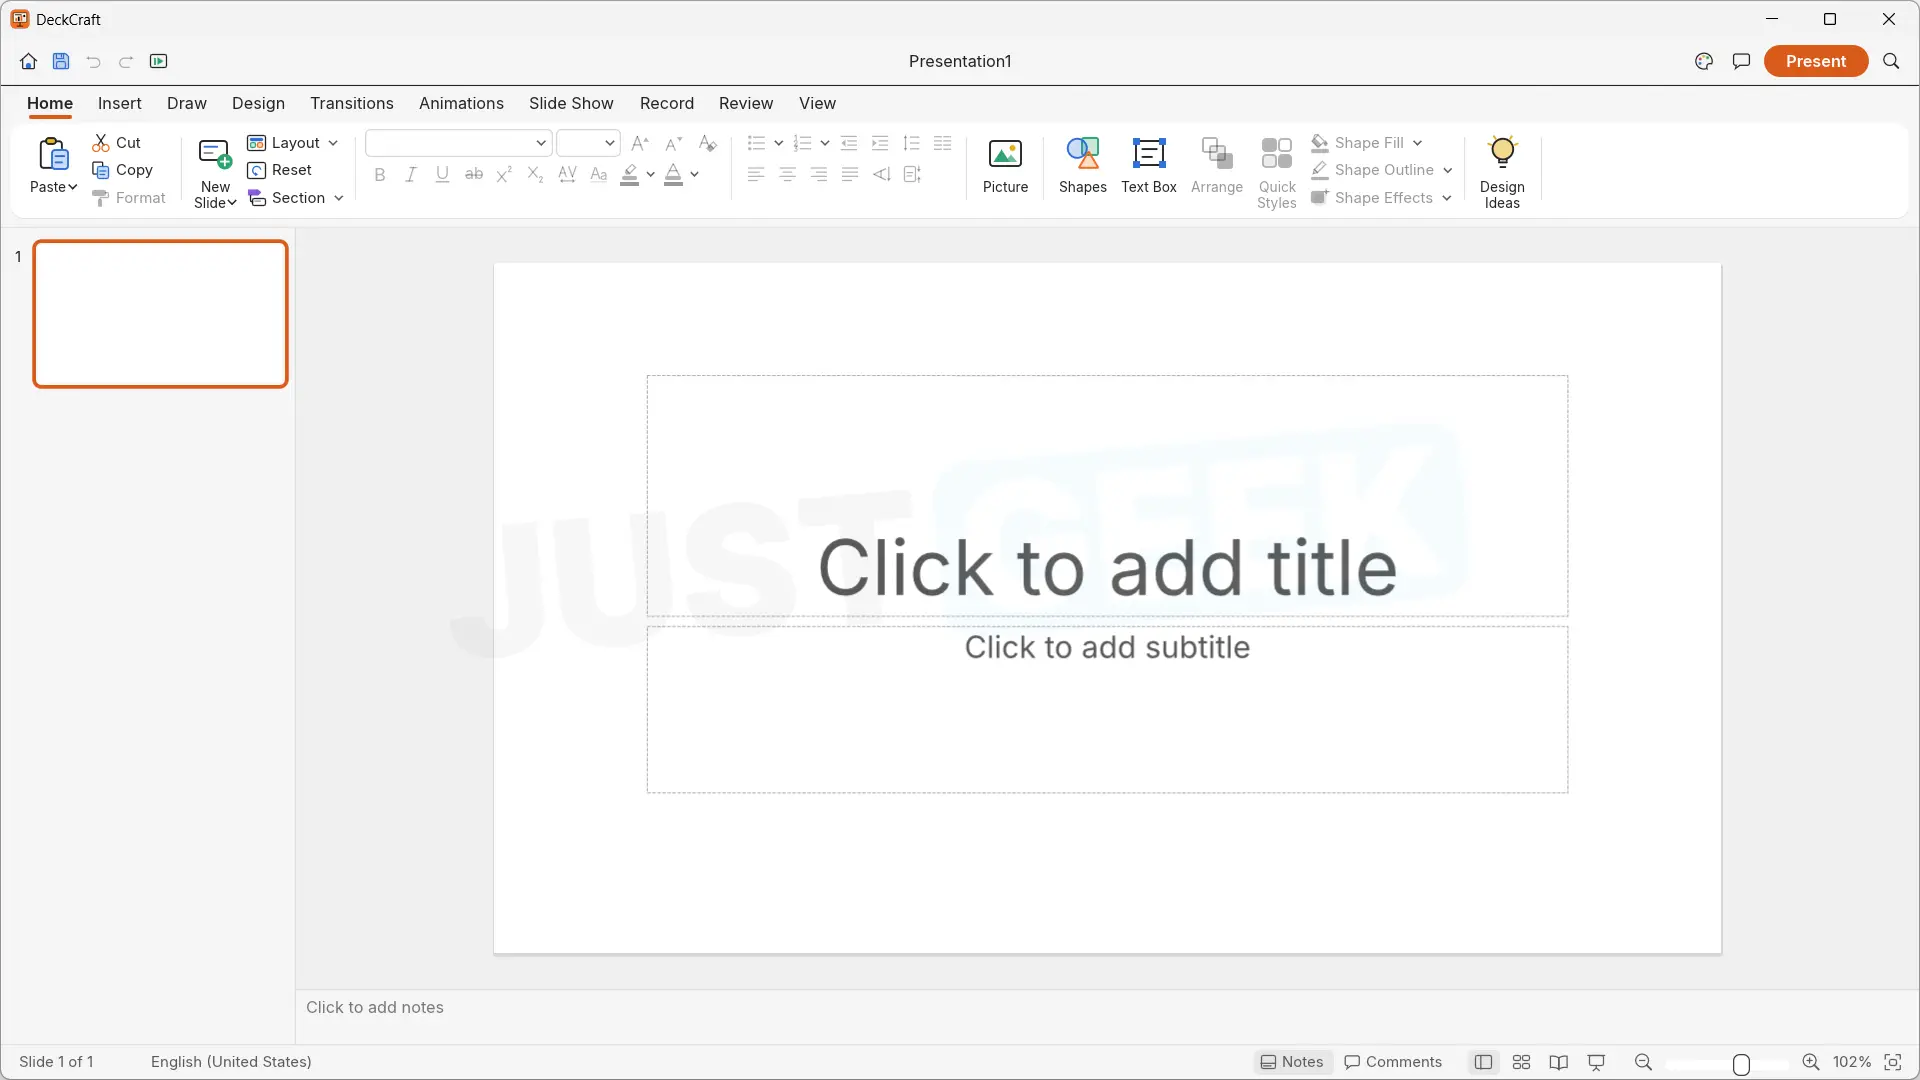Click the Undo arrow icon
This screenshot has width=1920, height=1080.
[93, 62]
